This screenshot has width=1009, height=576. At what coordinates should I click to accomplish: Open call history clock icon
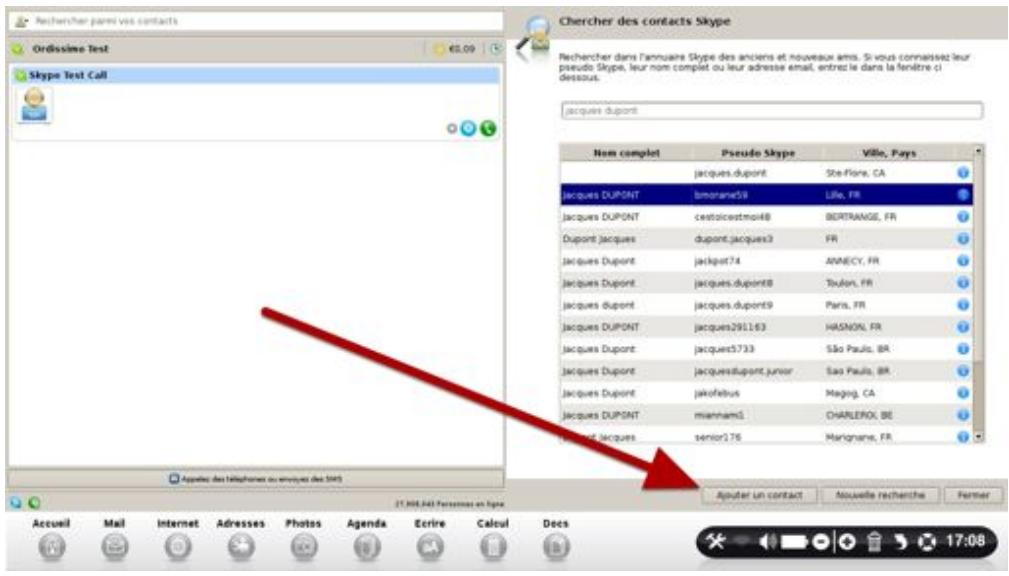(x=495, y=49)
